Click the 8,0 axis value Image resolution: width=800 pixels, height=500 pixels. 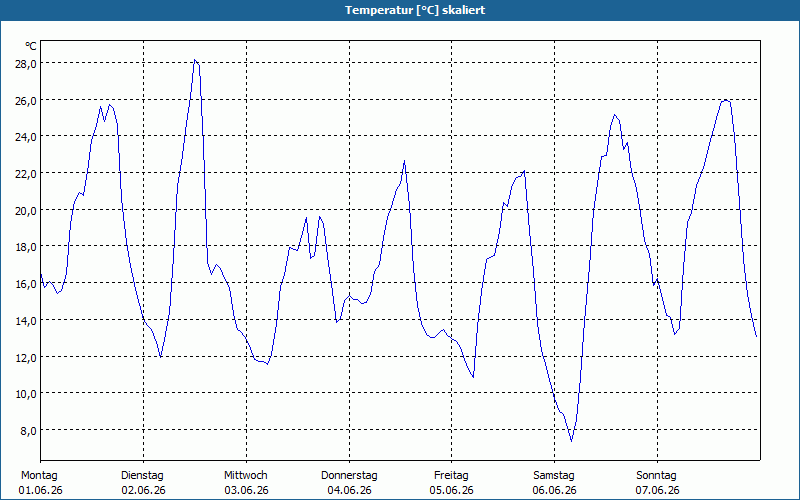pyautogui.click(x=28, y=430)
